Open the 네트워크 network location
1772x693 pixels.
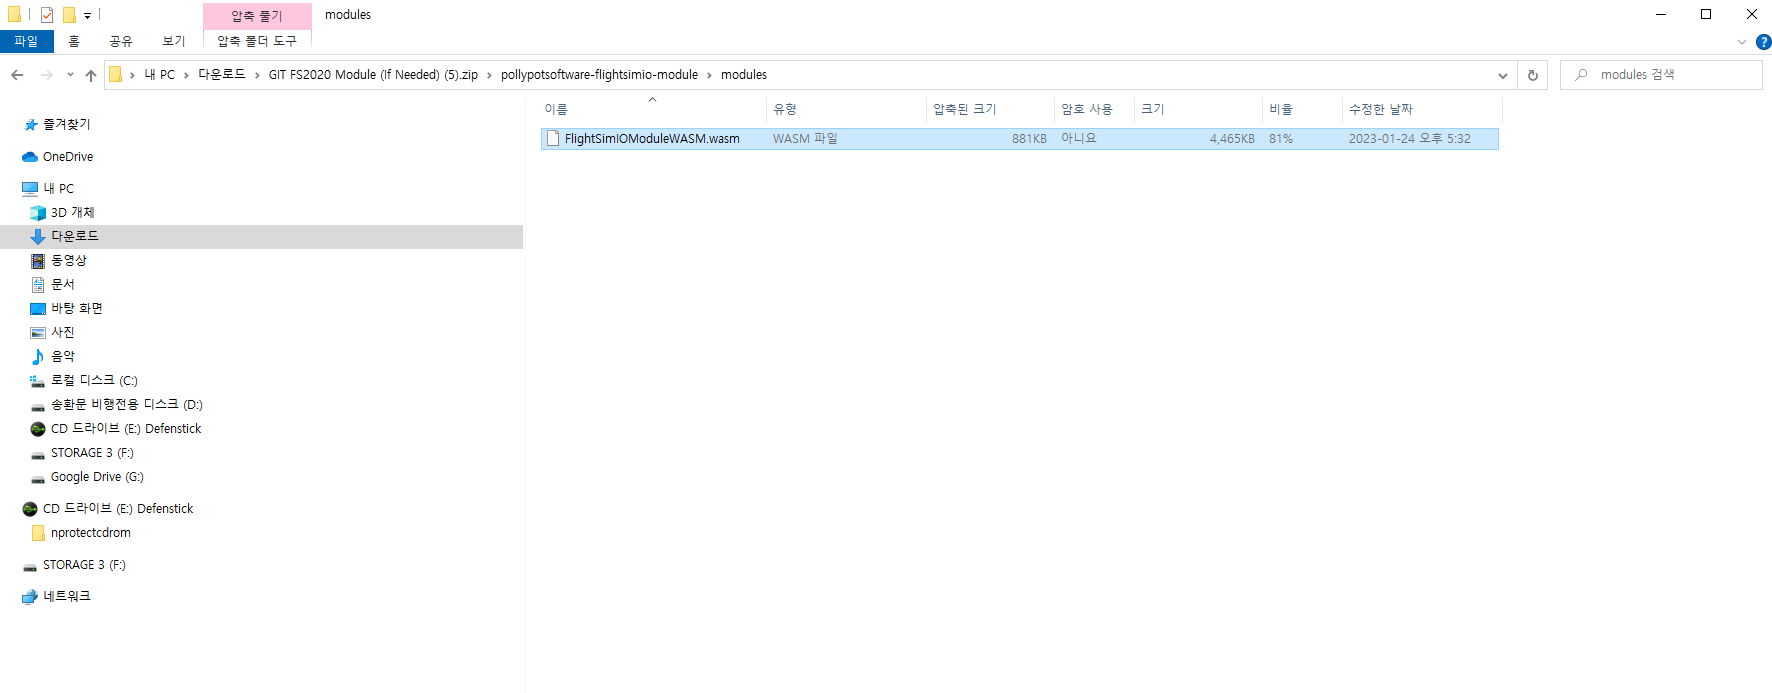[66, 596]
